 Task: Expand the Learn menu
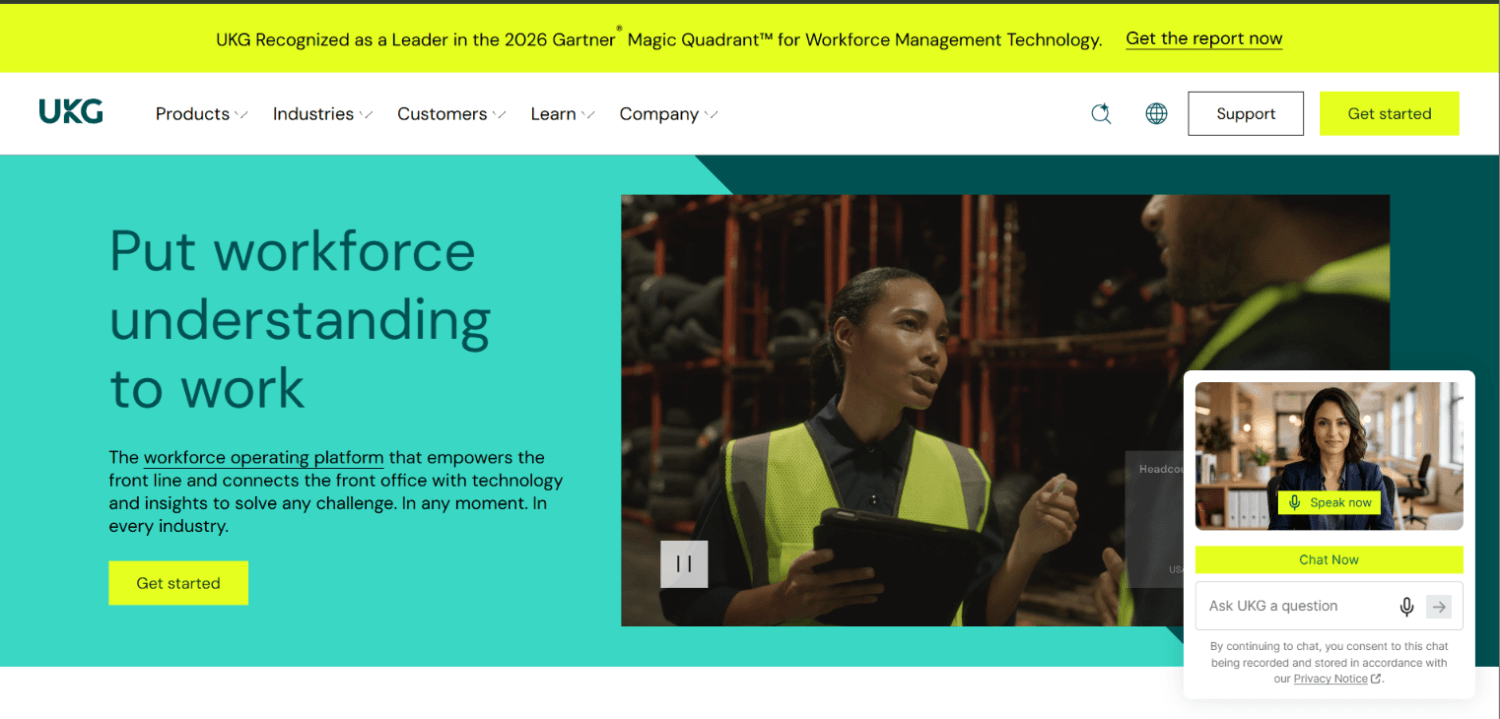563,114
